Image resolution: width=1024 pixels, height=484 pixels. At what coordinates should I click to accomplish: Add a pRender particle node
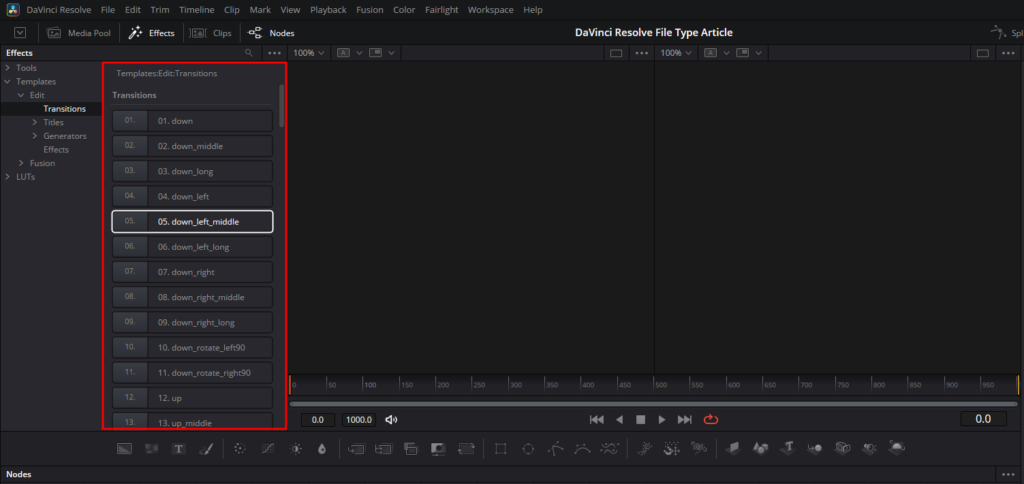coord(699,449)
